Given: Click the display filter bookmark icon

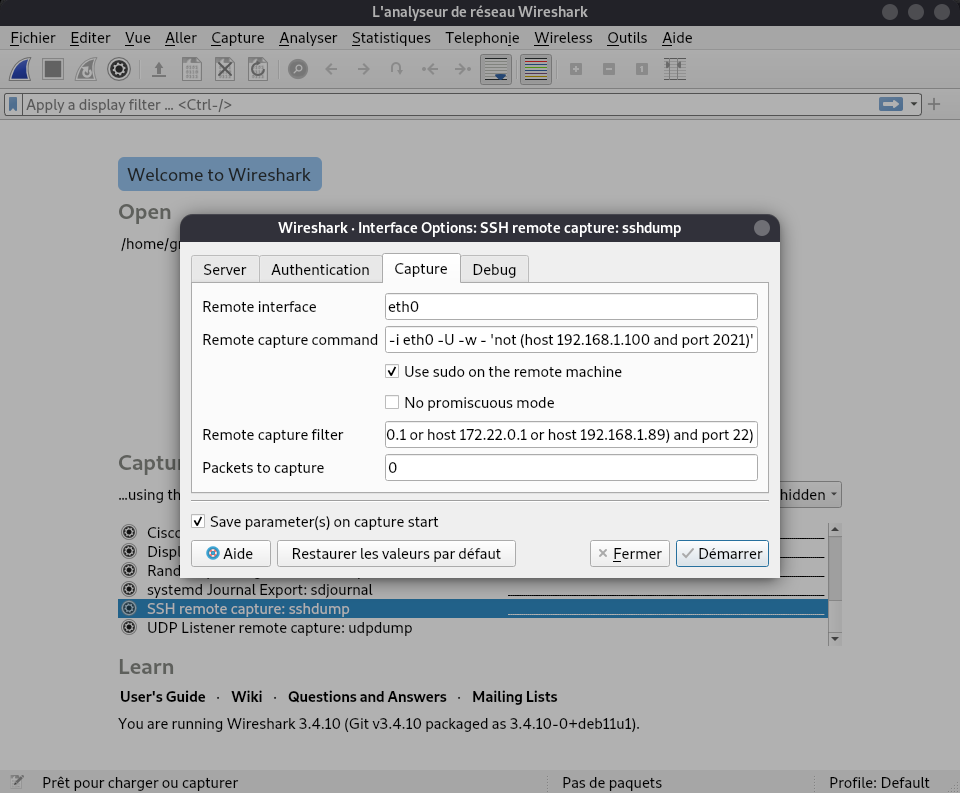Looking at the screenshot, I should pos(13,104).
